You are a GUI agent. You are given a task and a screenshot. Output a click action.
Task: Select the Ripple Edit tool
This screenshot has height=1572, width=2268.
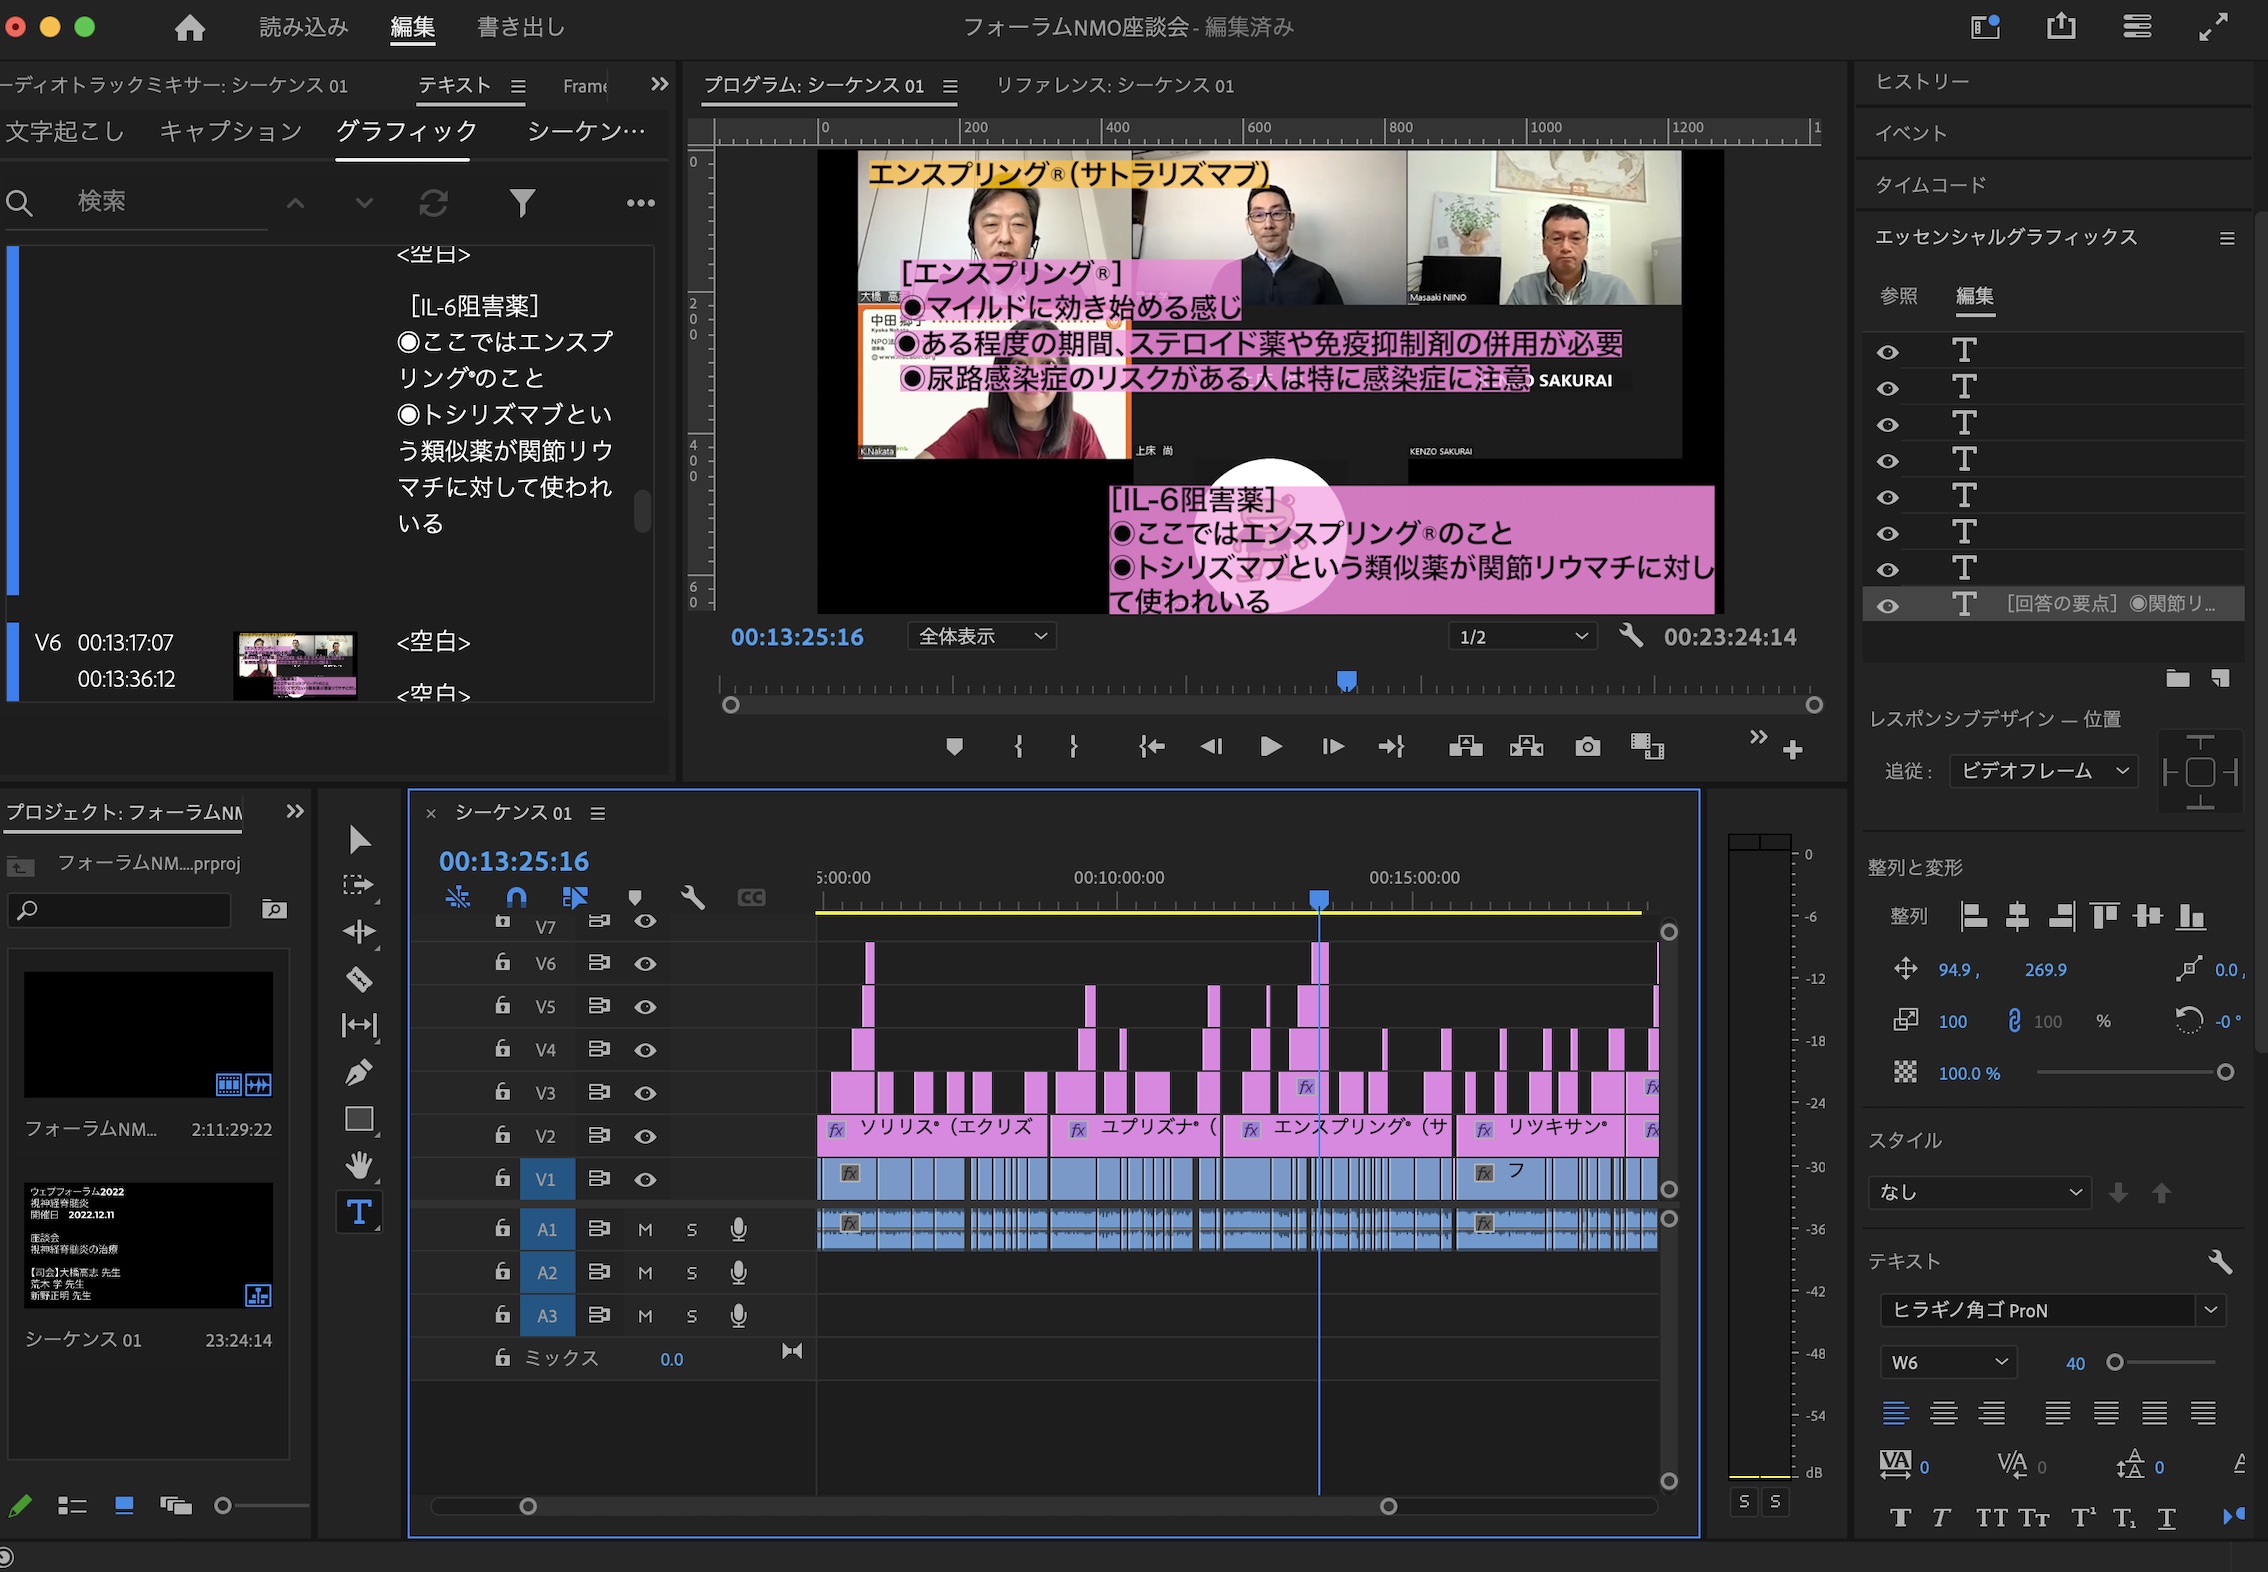(x=358, y=932)
